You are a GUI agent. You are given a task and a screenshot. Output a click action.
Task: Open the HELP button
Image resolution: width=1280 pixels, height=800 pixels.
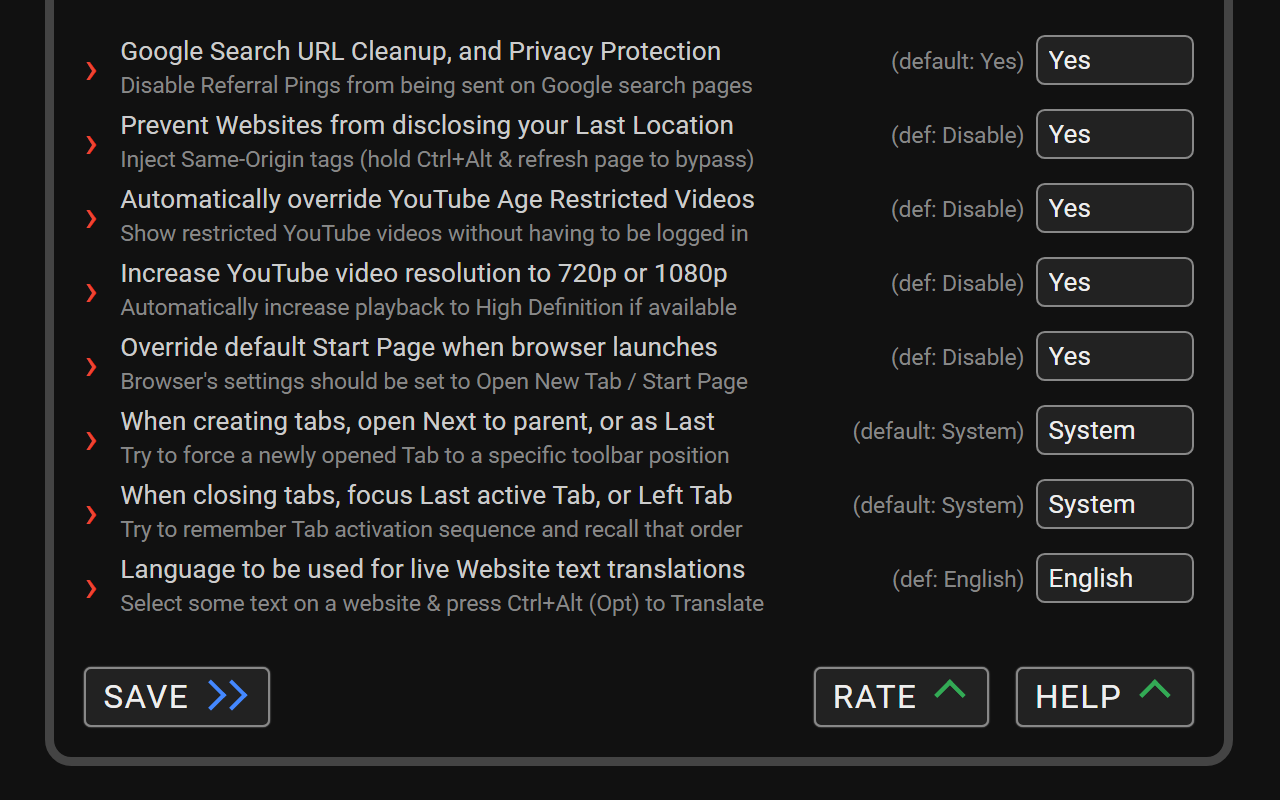pos(1104,697)
